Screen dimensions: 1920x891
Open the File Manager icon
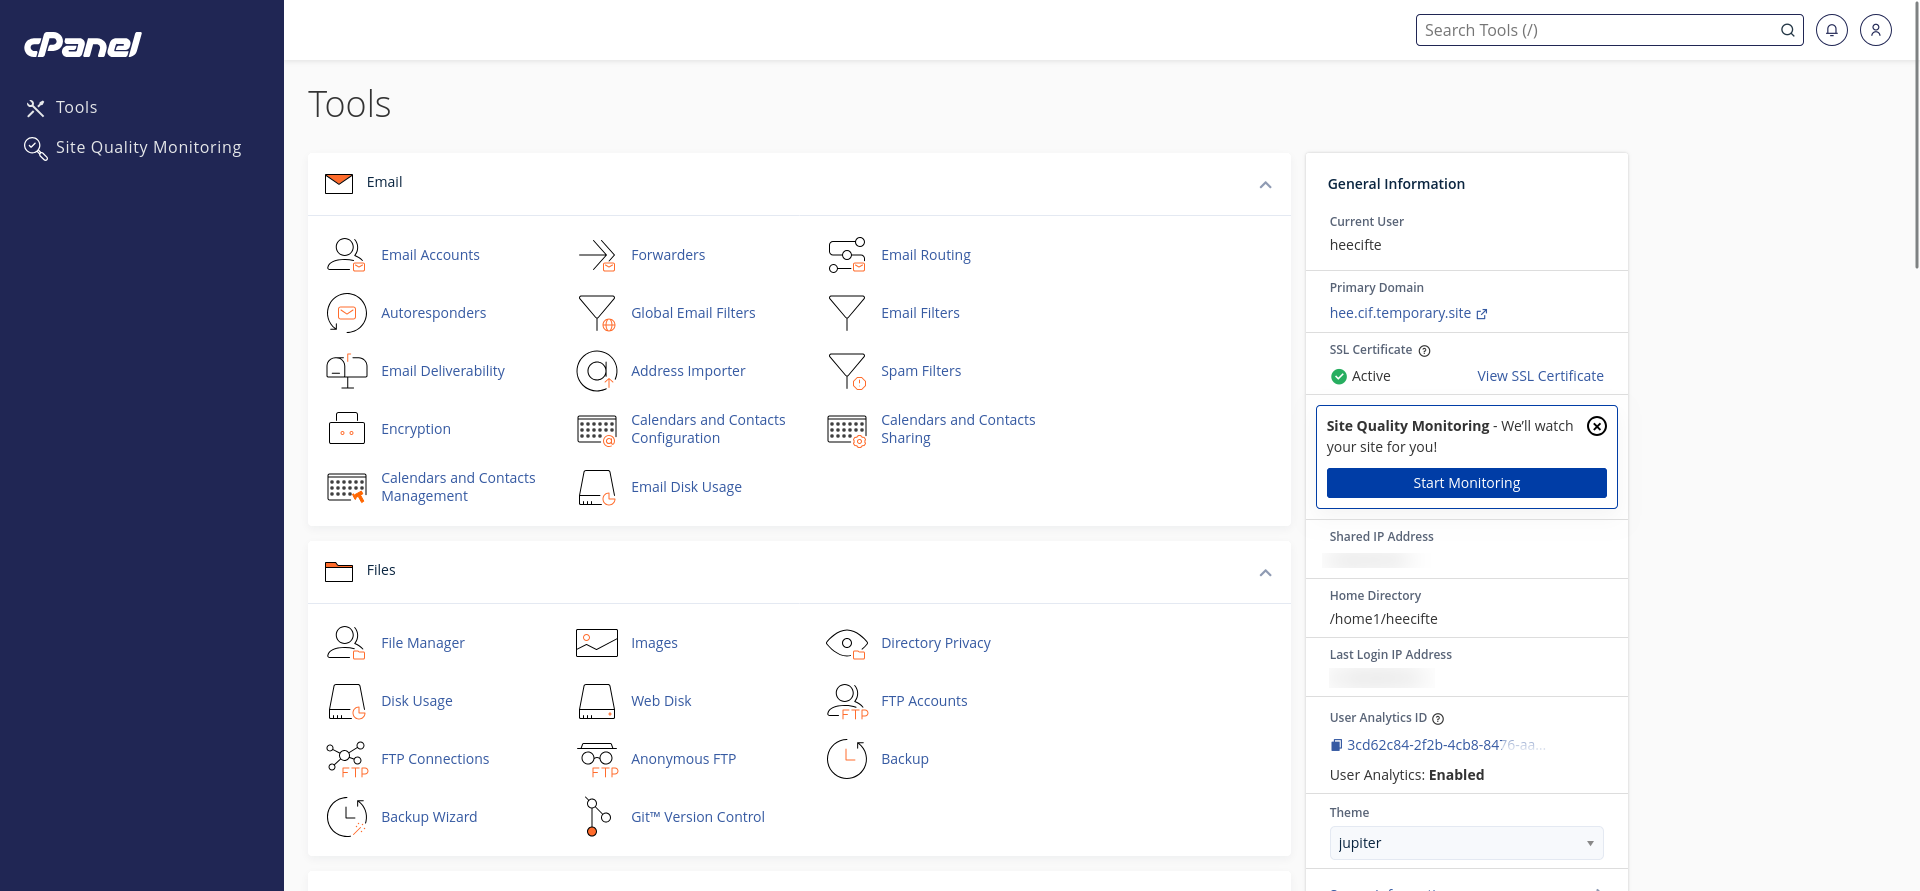pyautogui.click(x=346, y=643)
